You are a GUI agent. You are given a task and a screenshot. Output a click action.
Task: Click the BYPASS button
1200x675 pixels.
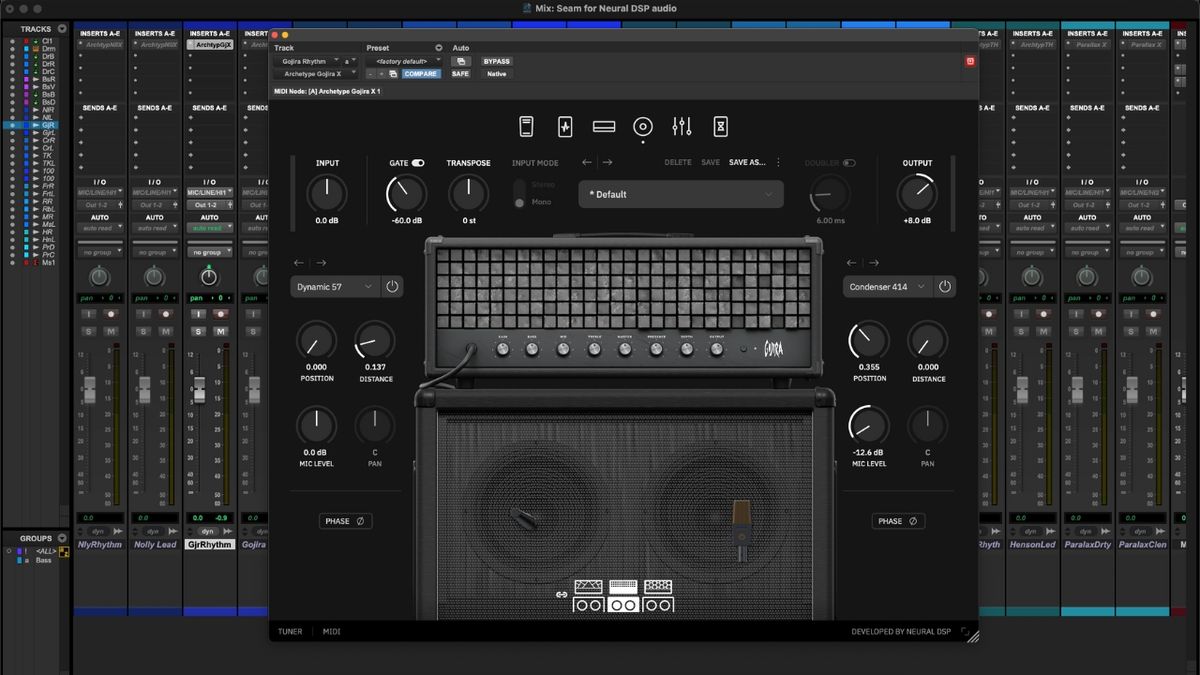(x=496, y=61)
